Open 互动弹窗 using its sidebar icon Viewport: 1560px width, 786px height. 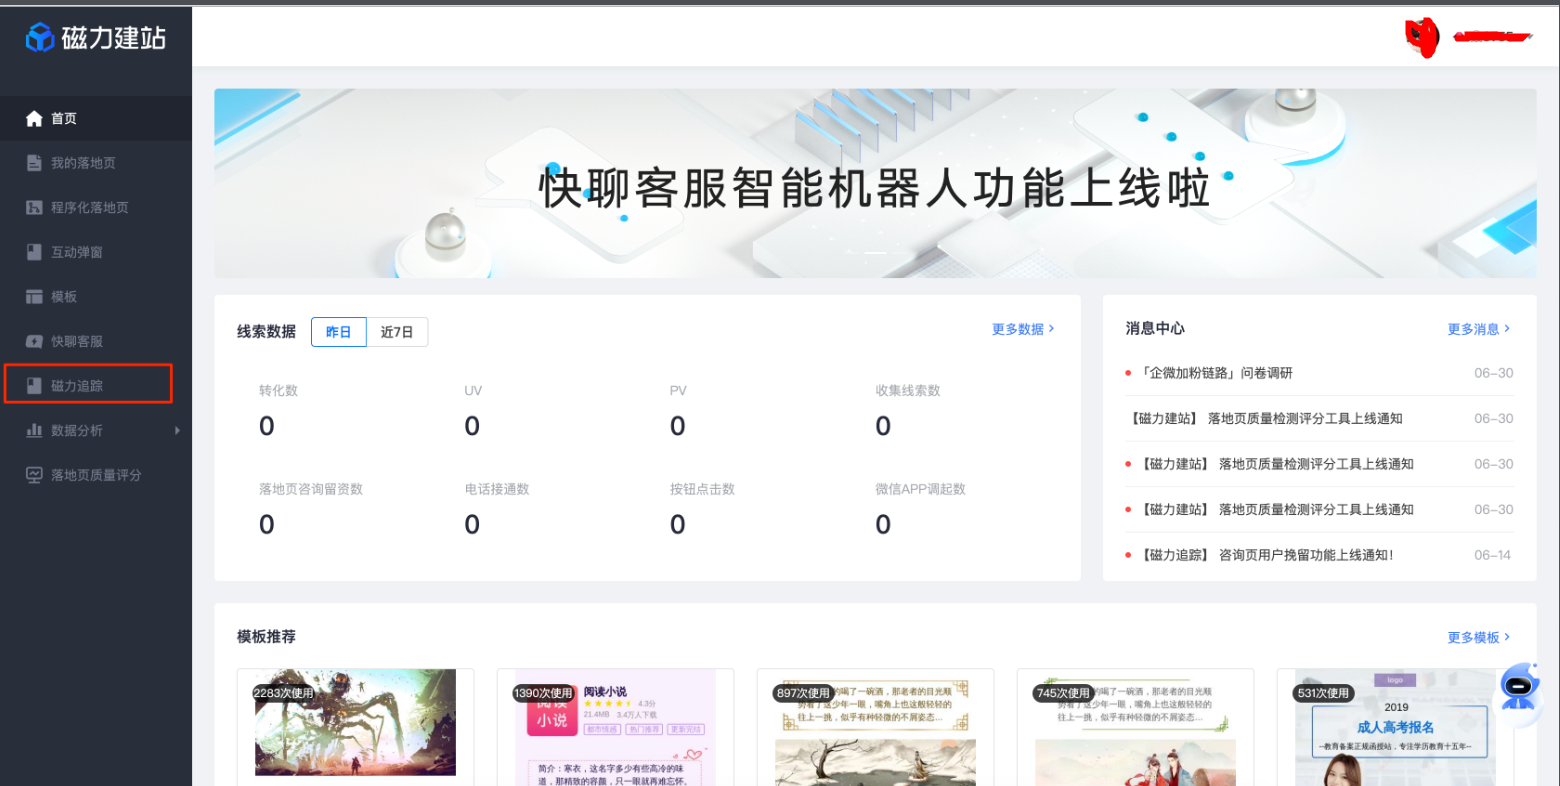(x=32, y=252)
